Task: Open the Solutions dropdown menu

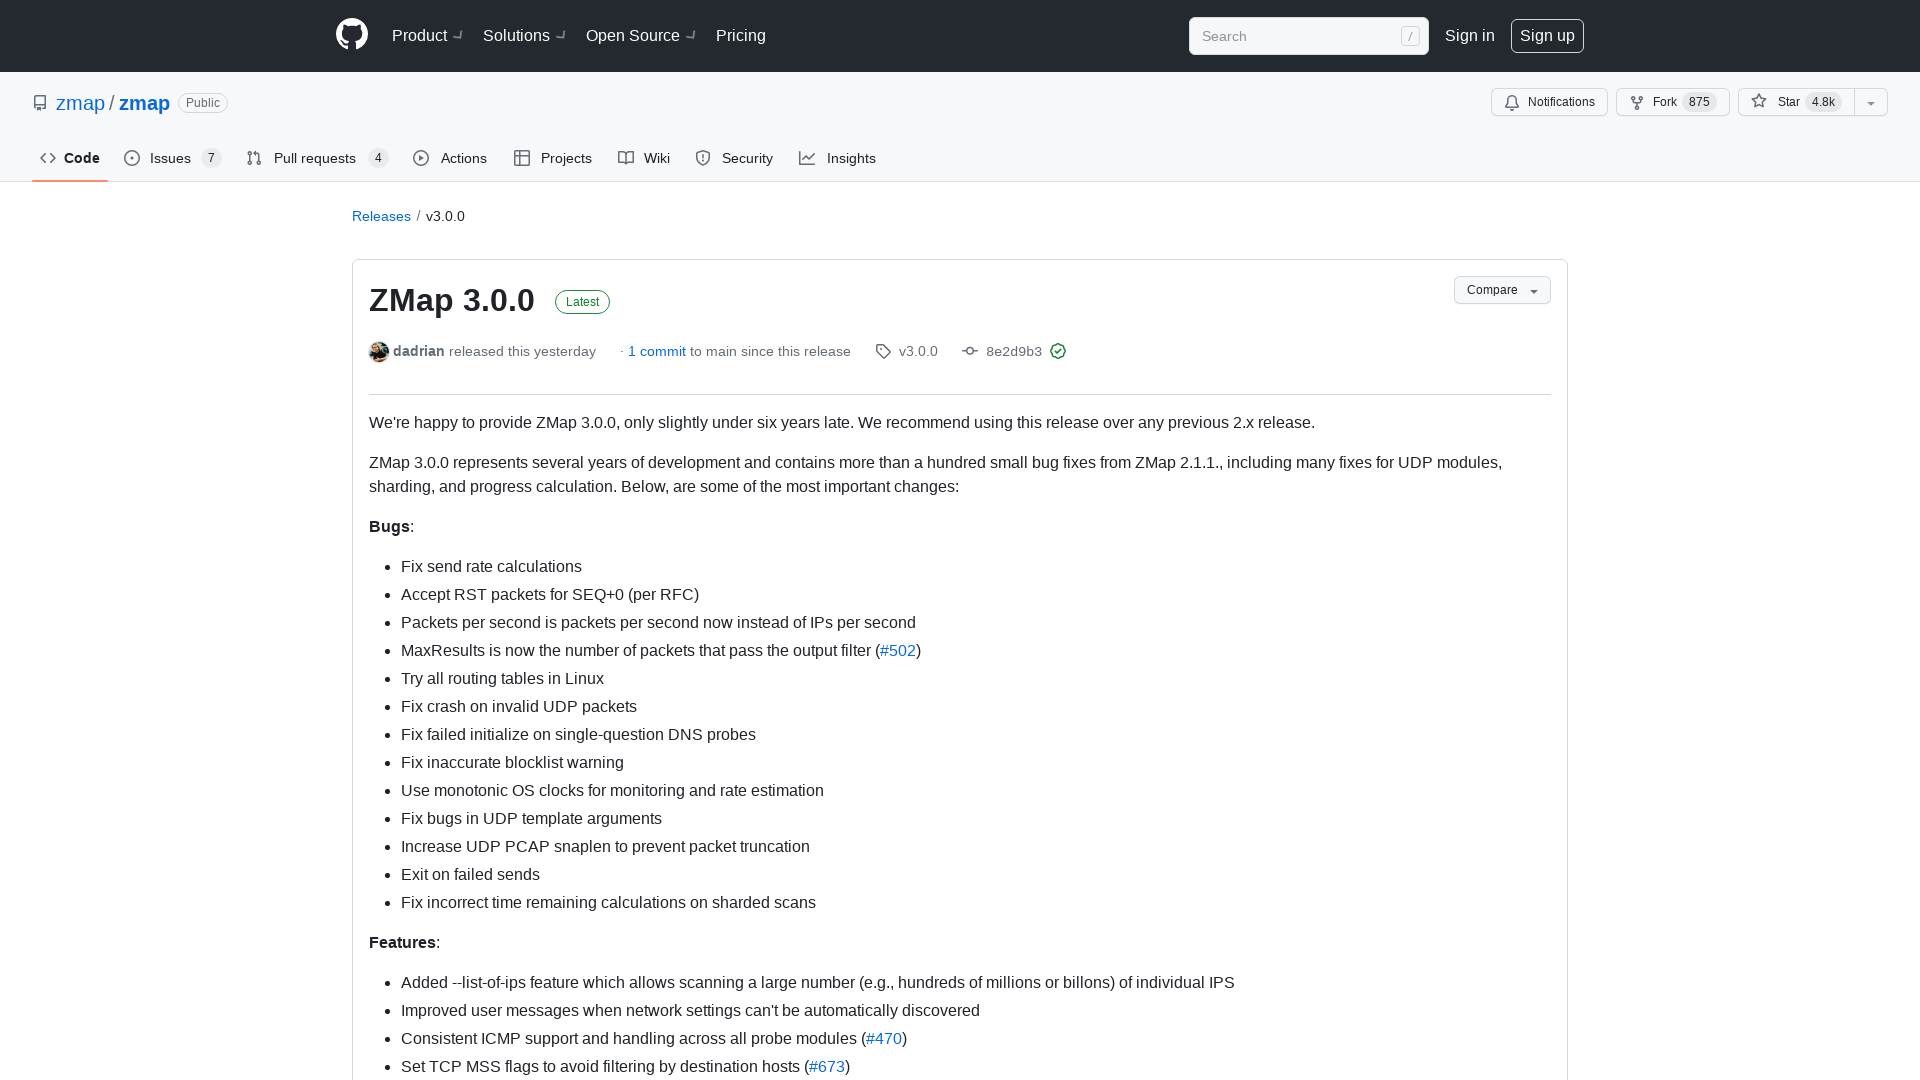Action: click(x=526, y=36)
